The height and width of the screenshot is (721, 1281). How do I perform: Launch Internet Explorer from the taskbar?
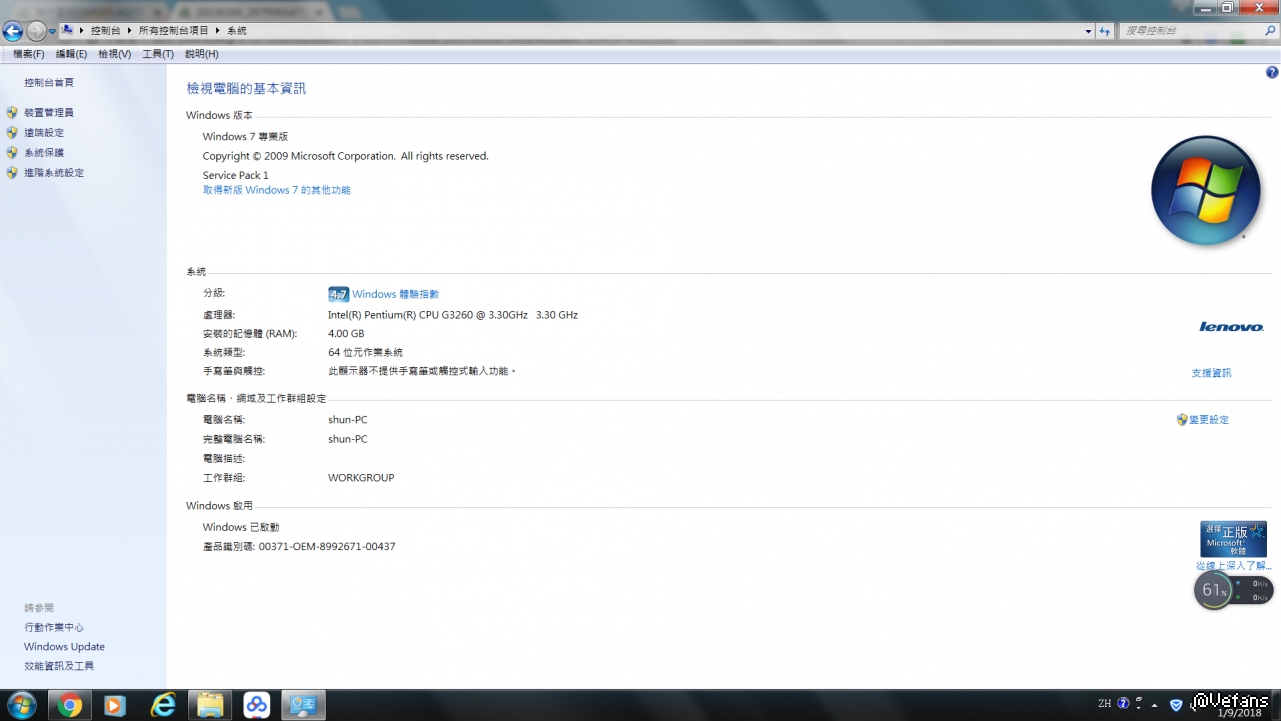click(163, 705)
